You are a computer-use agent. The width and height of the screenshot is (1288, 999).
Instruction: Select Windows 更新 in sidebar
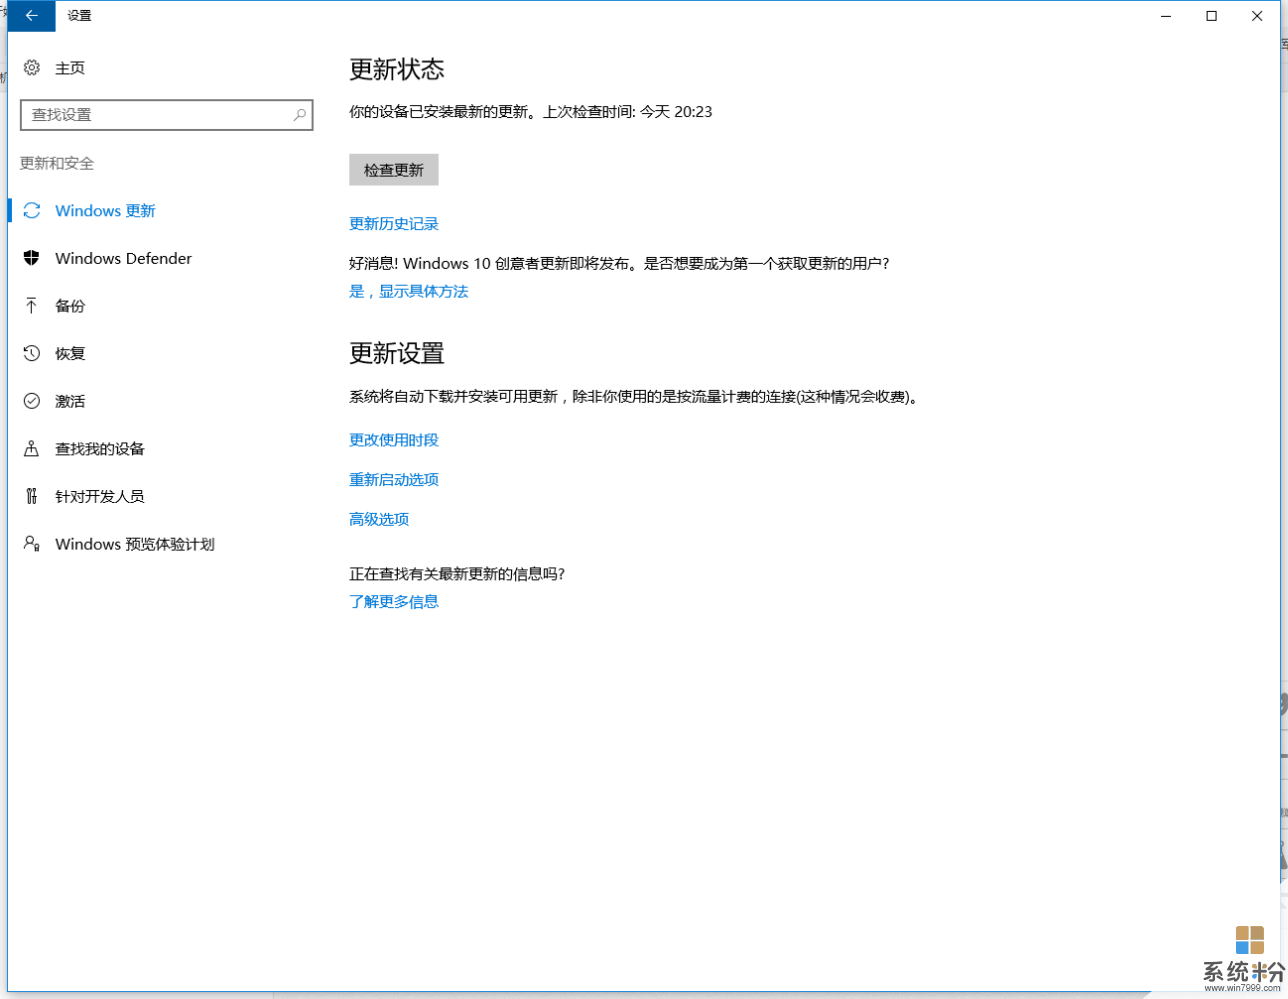pos(105,211)
